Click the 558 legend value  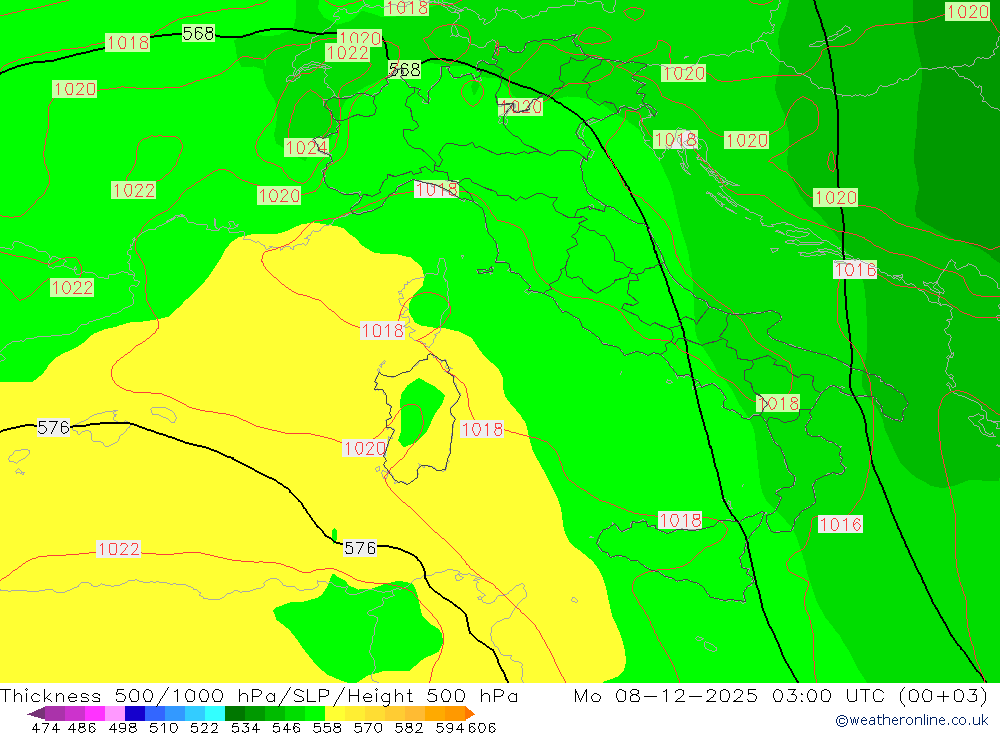point(327,727)
